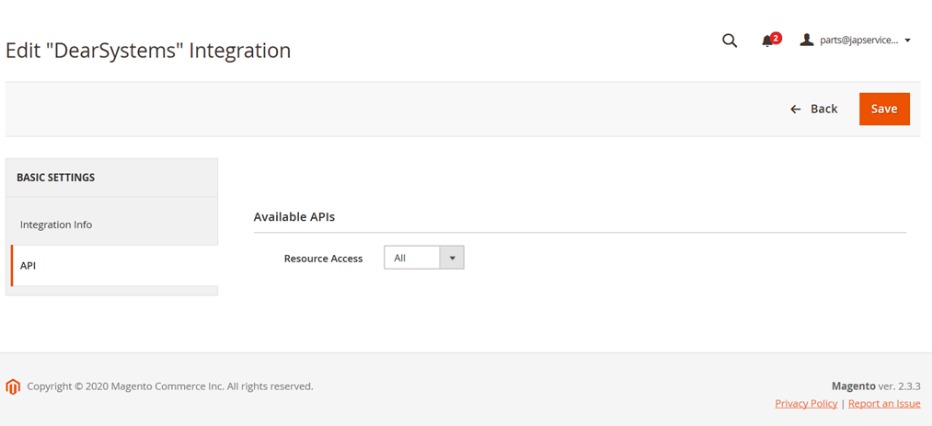932x426 pixels.
Task: Switch to the Integration Info tab
Action: click(56, 225)
